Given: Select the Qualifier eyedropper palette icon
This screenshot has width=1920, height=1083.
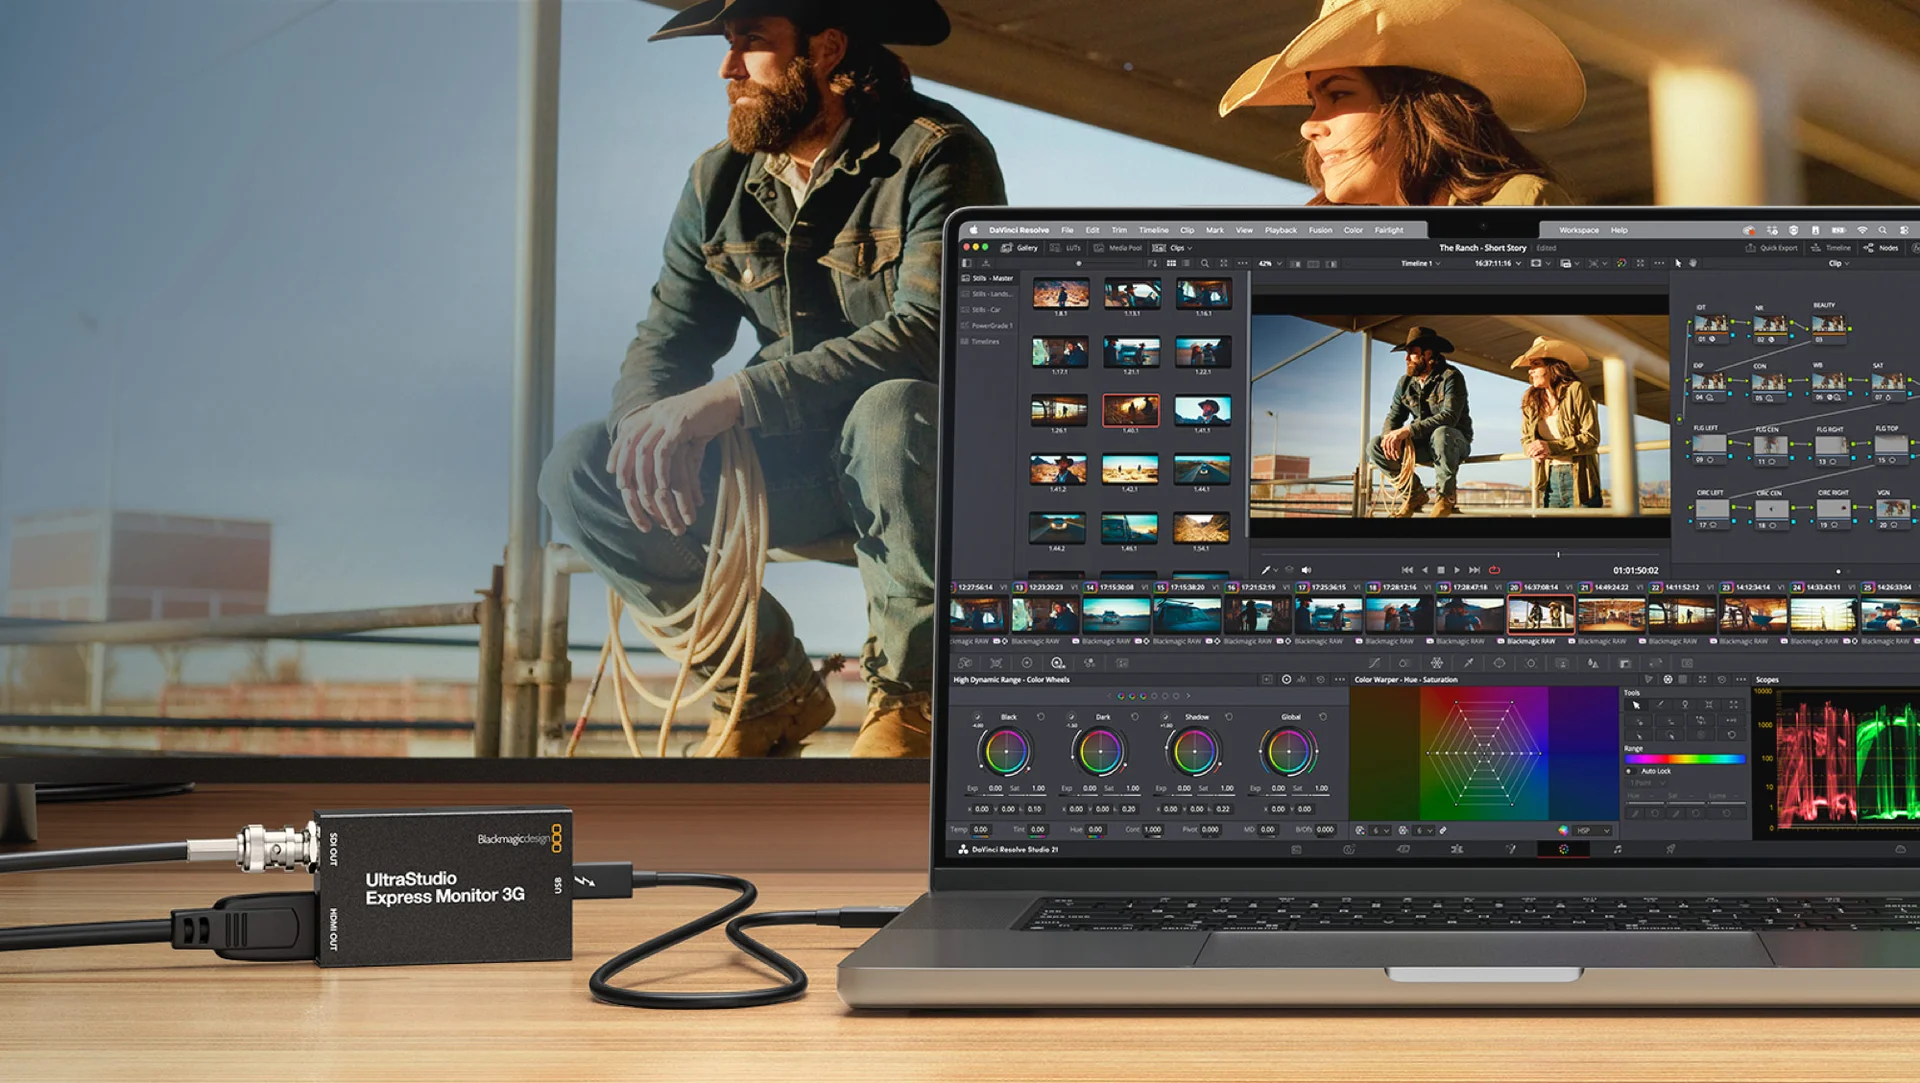Looking at the screenshot, I should 1468,663.
